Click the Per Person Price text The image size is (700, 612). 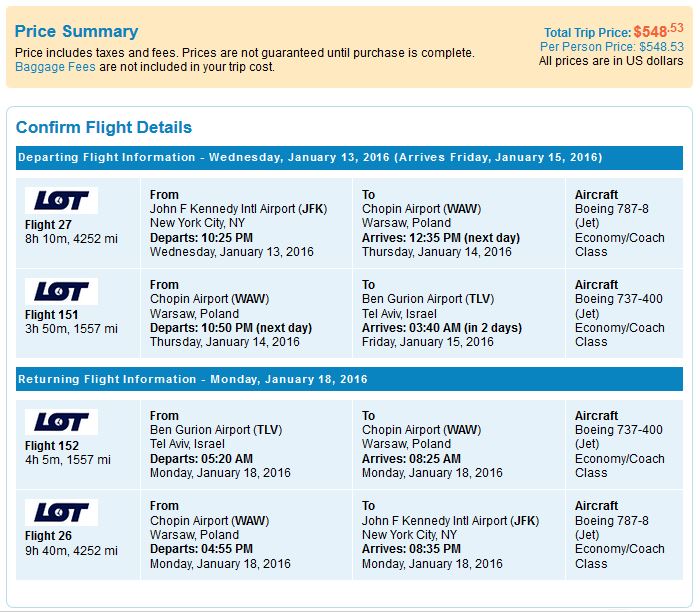coord(612,46)
